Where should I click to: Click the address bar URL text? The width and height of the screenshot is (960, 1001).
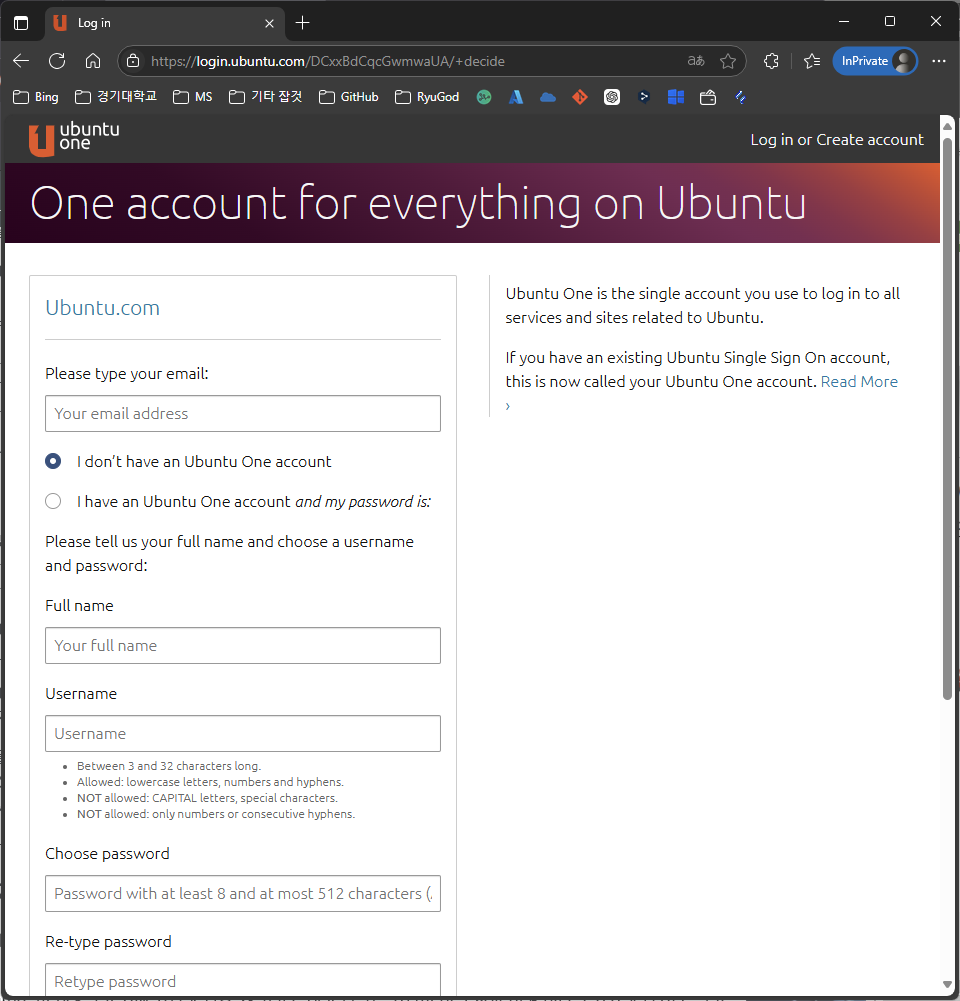328,61
